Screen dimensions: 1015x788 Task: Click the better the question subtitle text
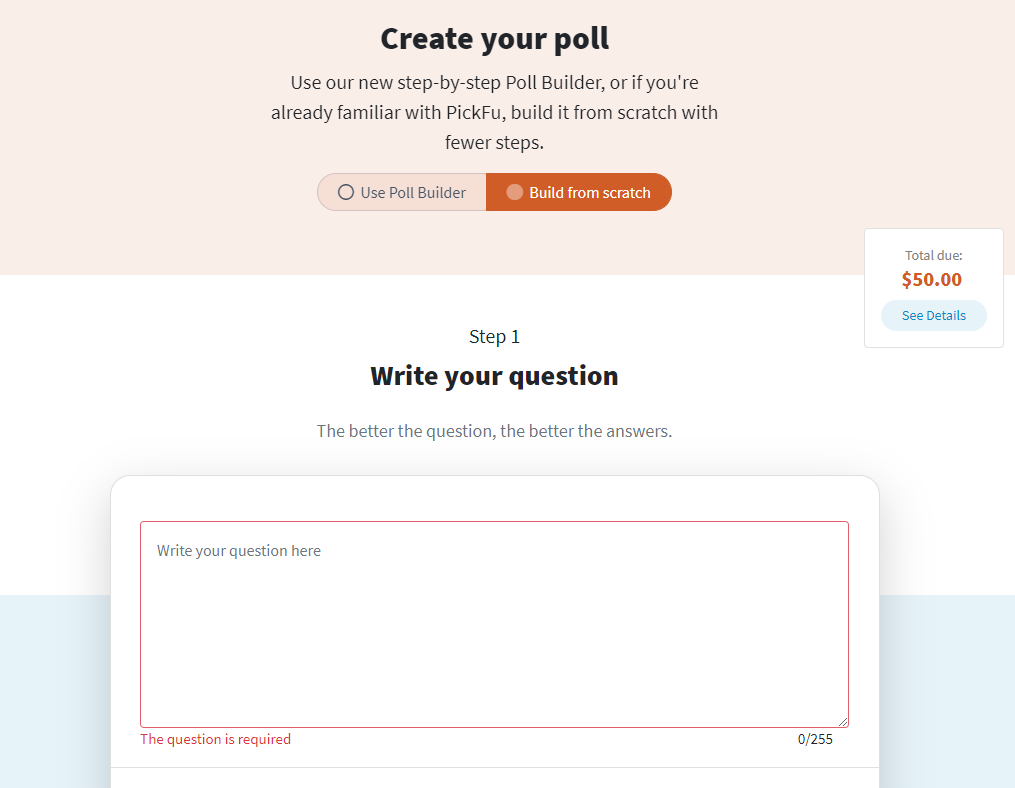(494, 431)
